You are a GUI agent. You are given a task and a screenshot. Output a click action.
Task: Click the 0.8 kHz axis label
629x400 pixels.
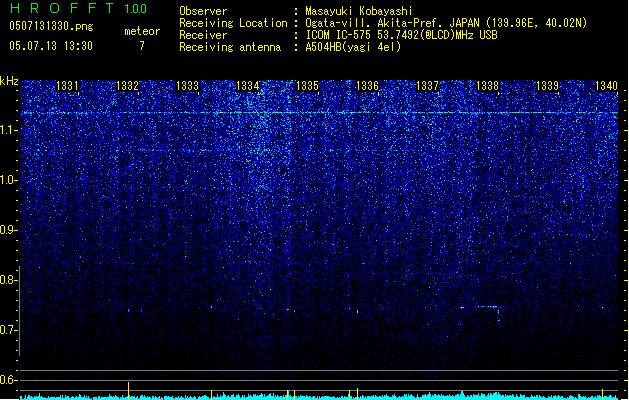8,280
